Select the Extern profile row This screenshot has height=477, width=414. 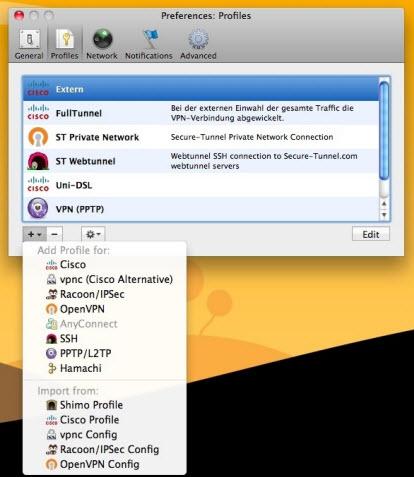pyautogui.click(x=201, y=89)
